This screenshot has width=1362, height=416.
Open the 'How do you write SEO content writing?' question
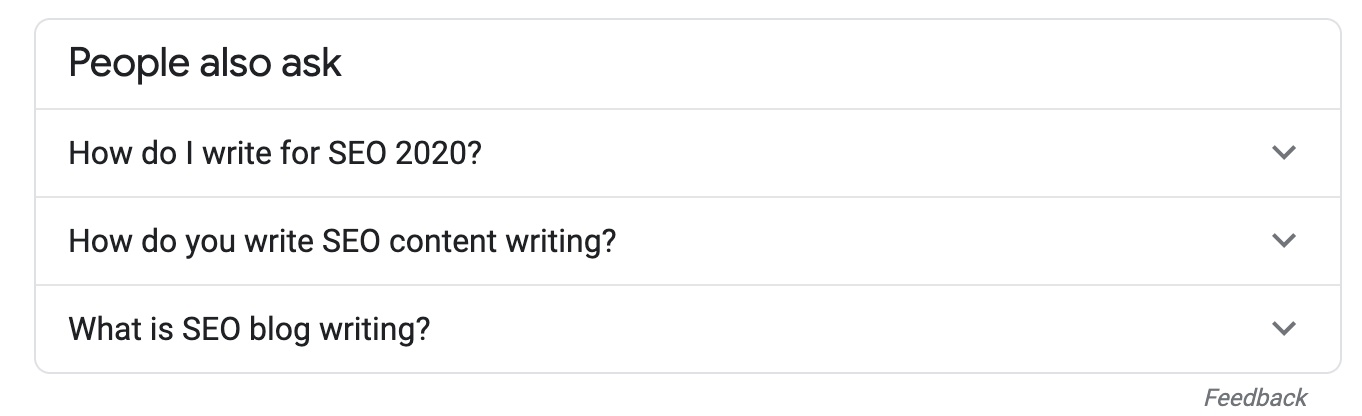341,241
